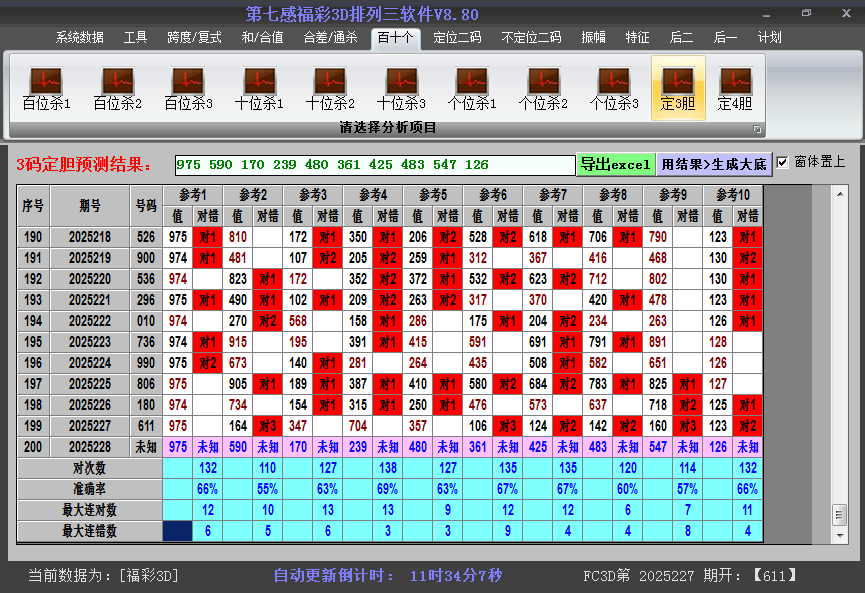Select the 百位杀3 analysis icon

coord(188,88)
